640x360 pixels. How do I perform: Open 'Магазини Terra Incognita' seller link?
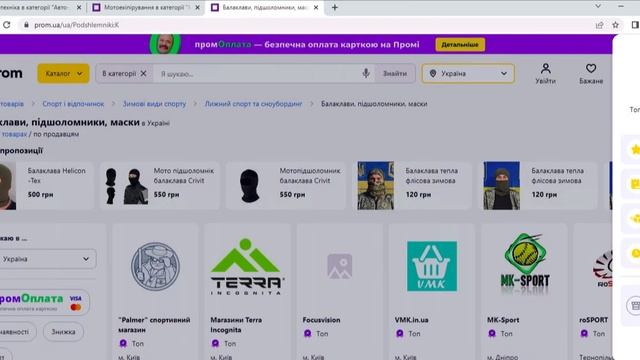[x=236, y=325]
